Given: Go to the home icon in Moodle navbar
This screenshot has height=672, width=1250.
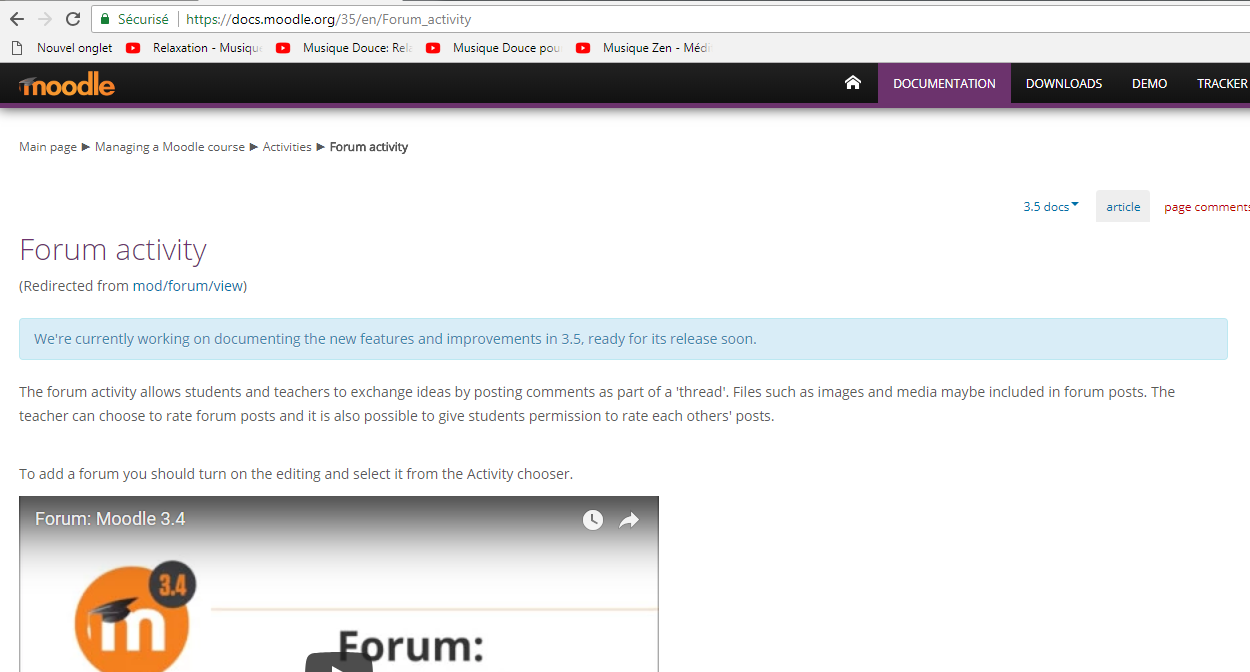Looking at the screenshot, I should click(853, 83).
